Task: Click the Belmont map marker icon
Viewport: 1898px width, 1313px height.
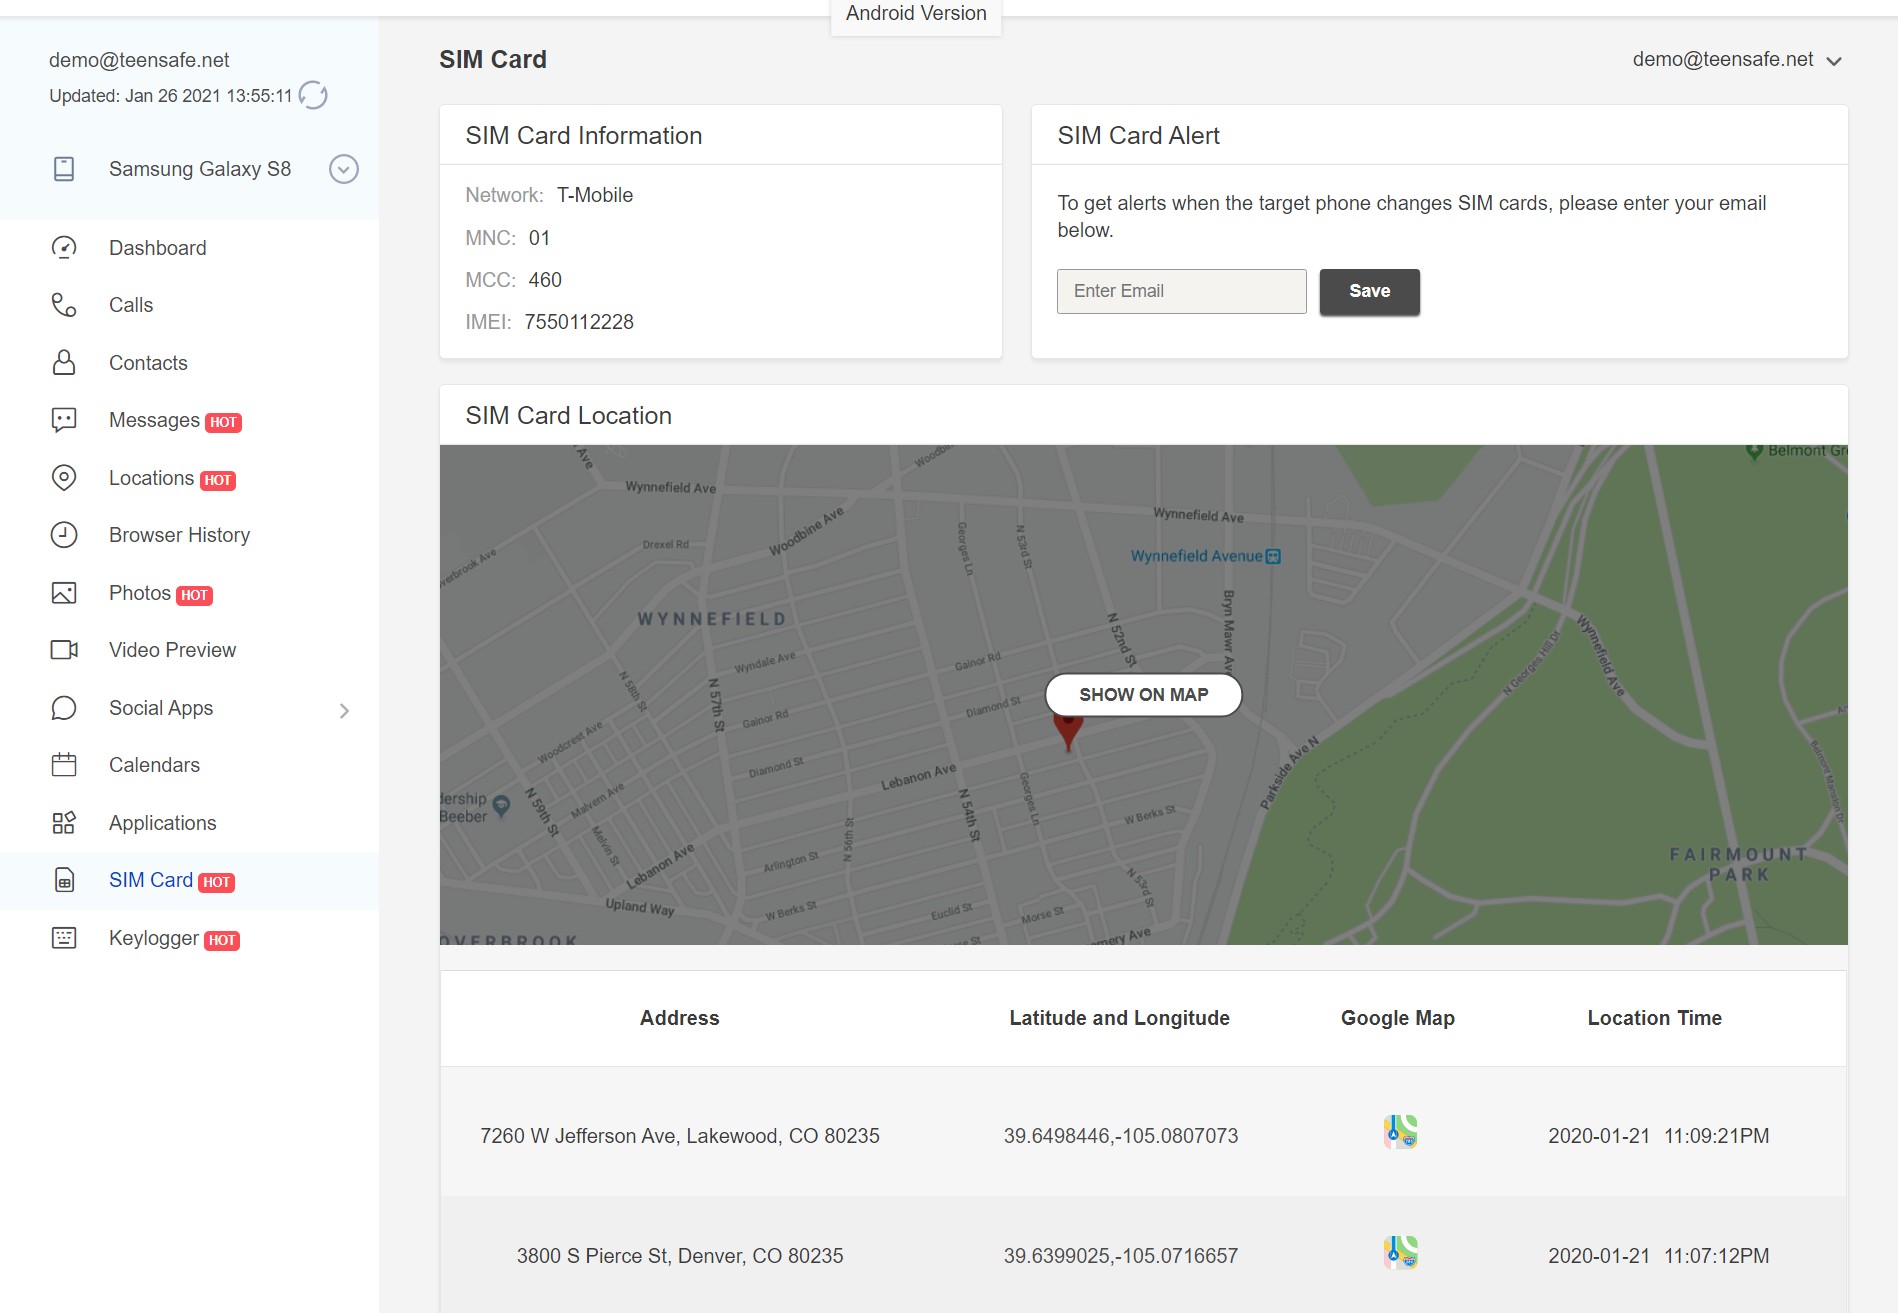Action: coord(1754,452)
